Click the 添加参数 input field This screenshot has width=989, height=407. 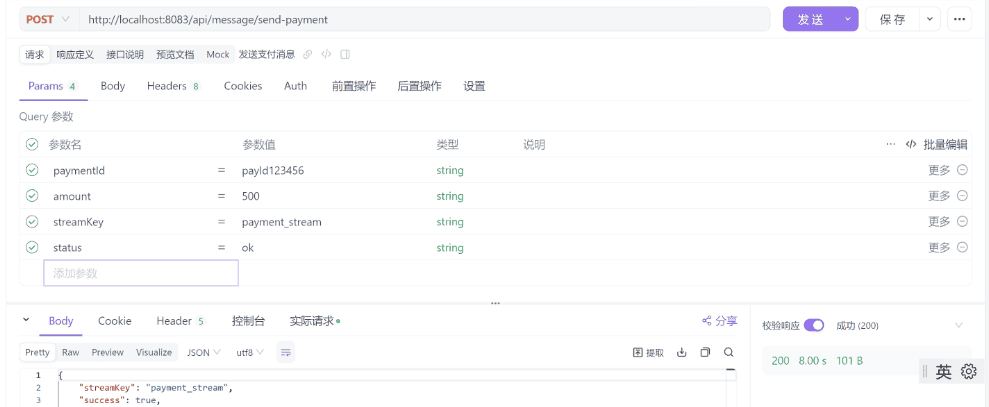[x=141, y=273]
